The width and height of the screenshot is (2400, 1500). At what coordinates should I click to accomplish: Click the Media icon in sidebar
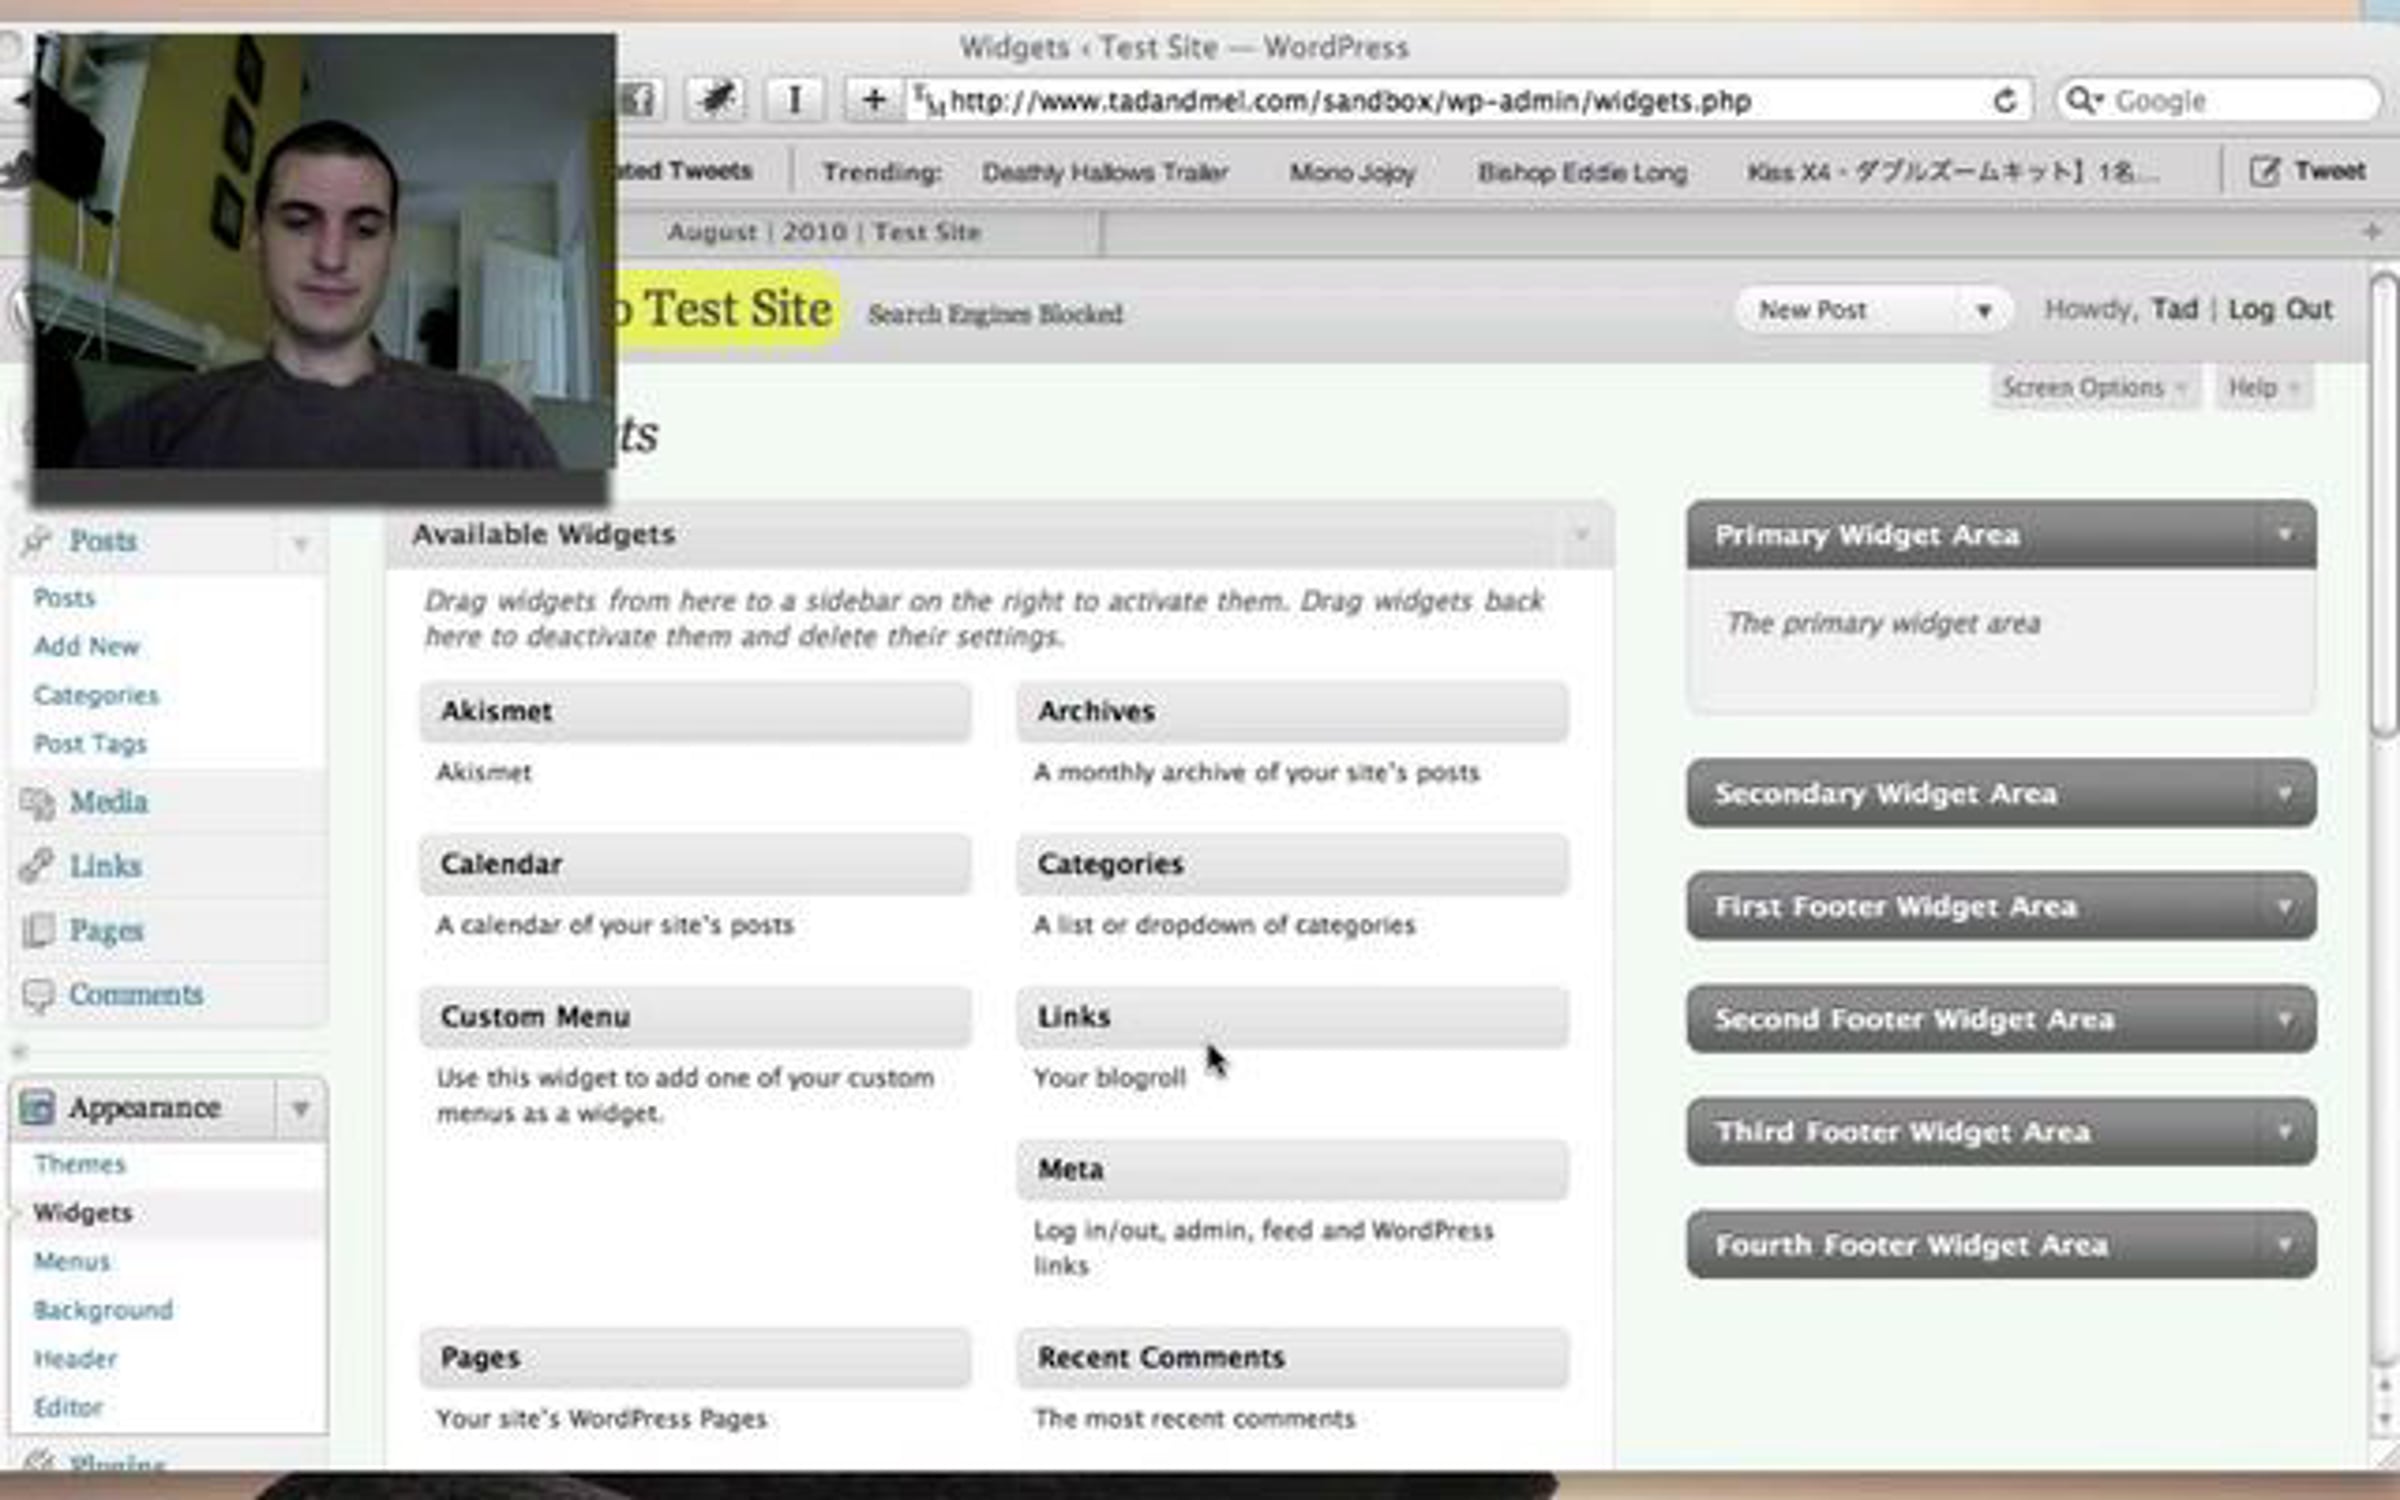(x=38, y=802)
